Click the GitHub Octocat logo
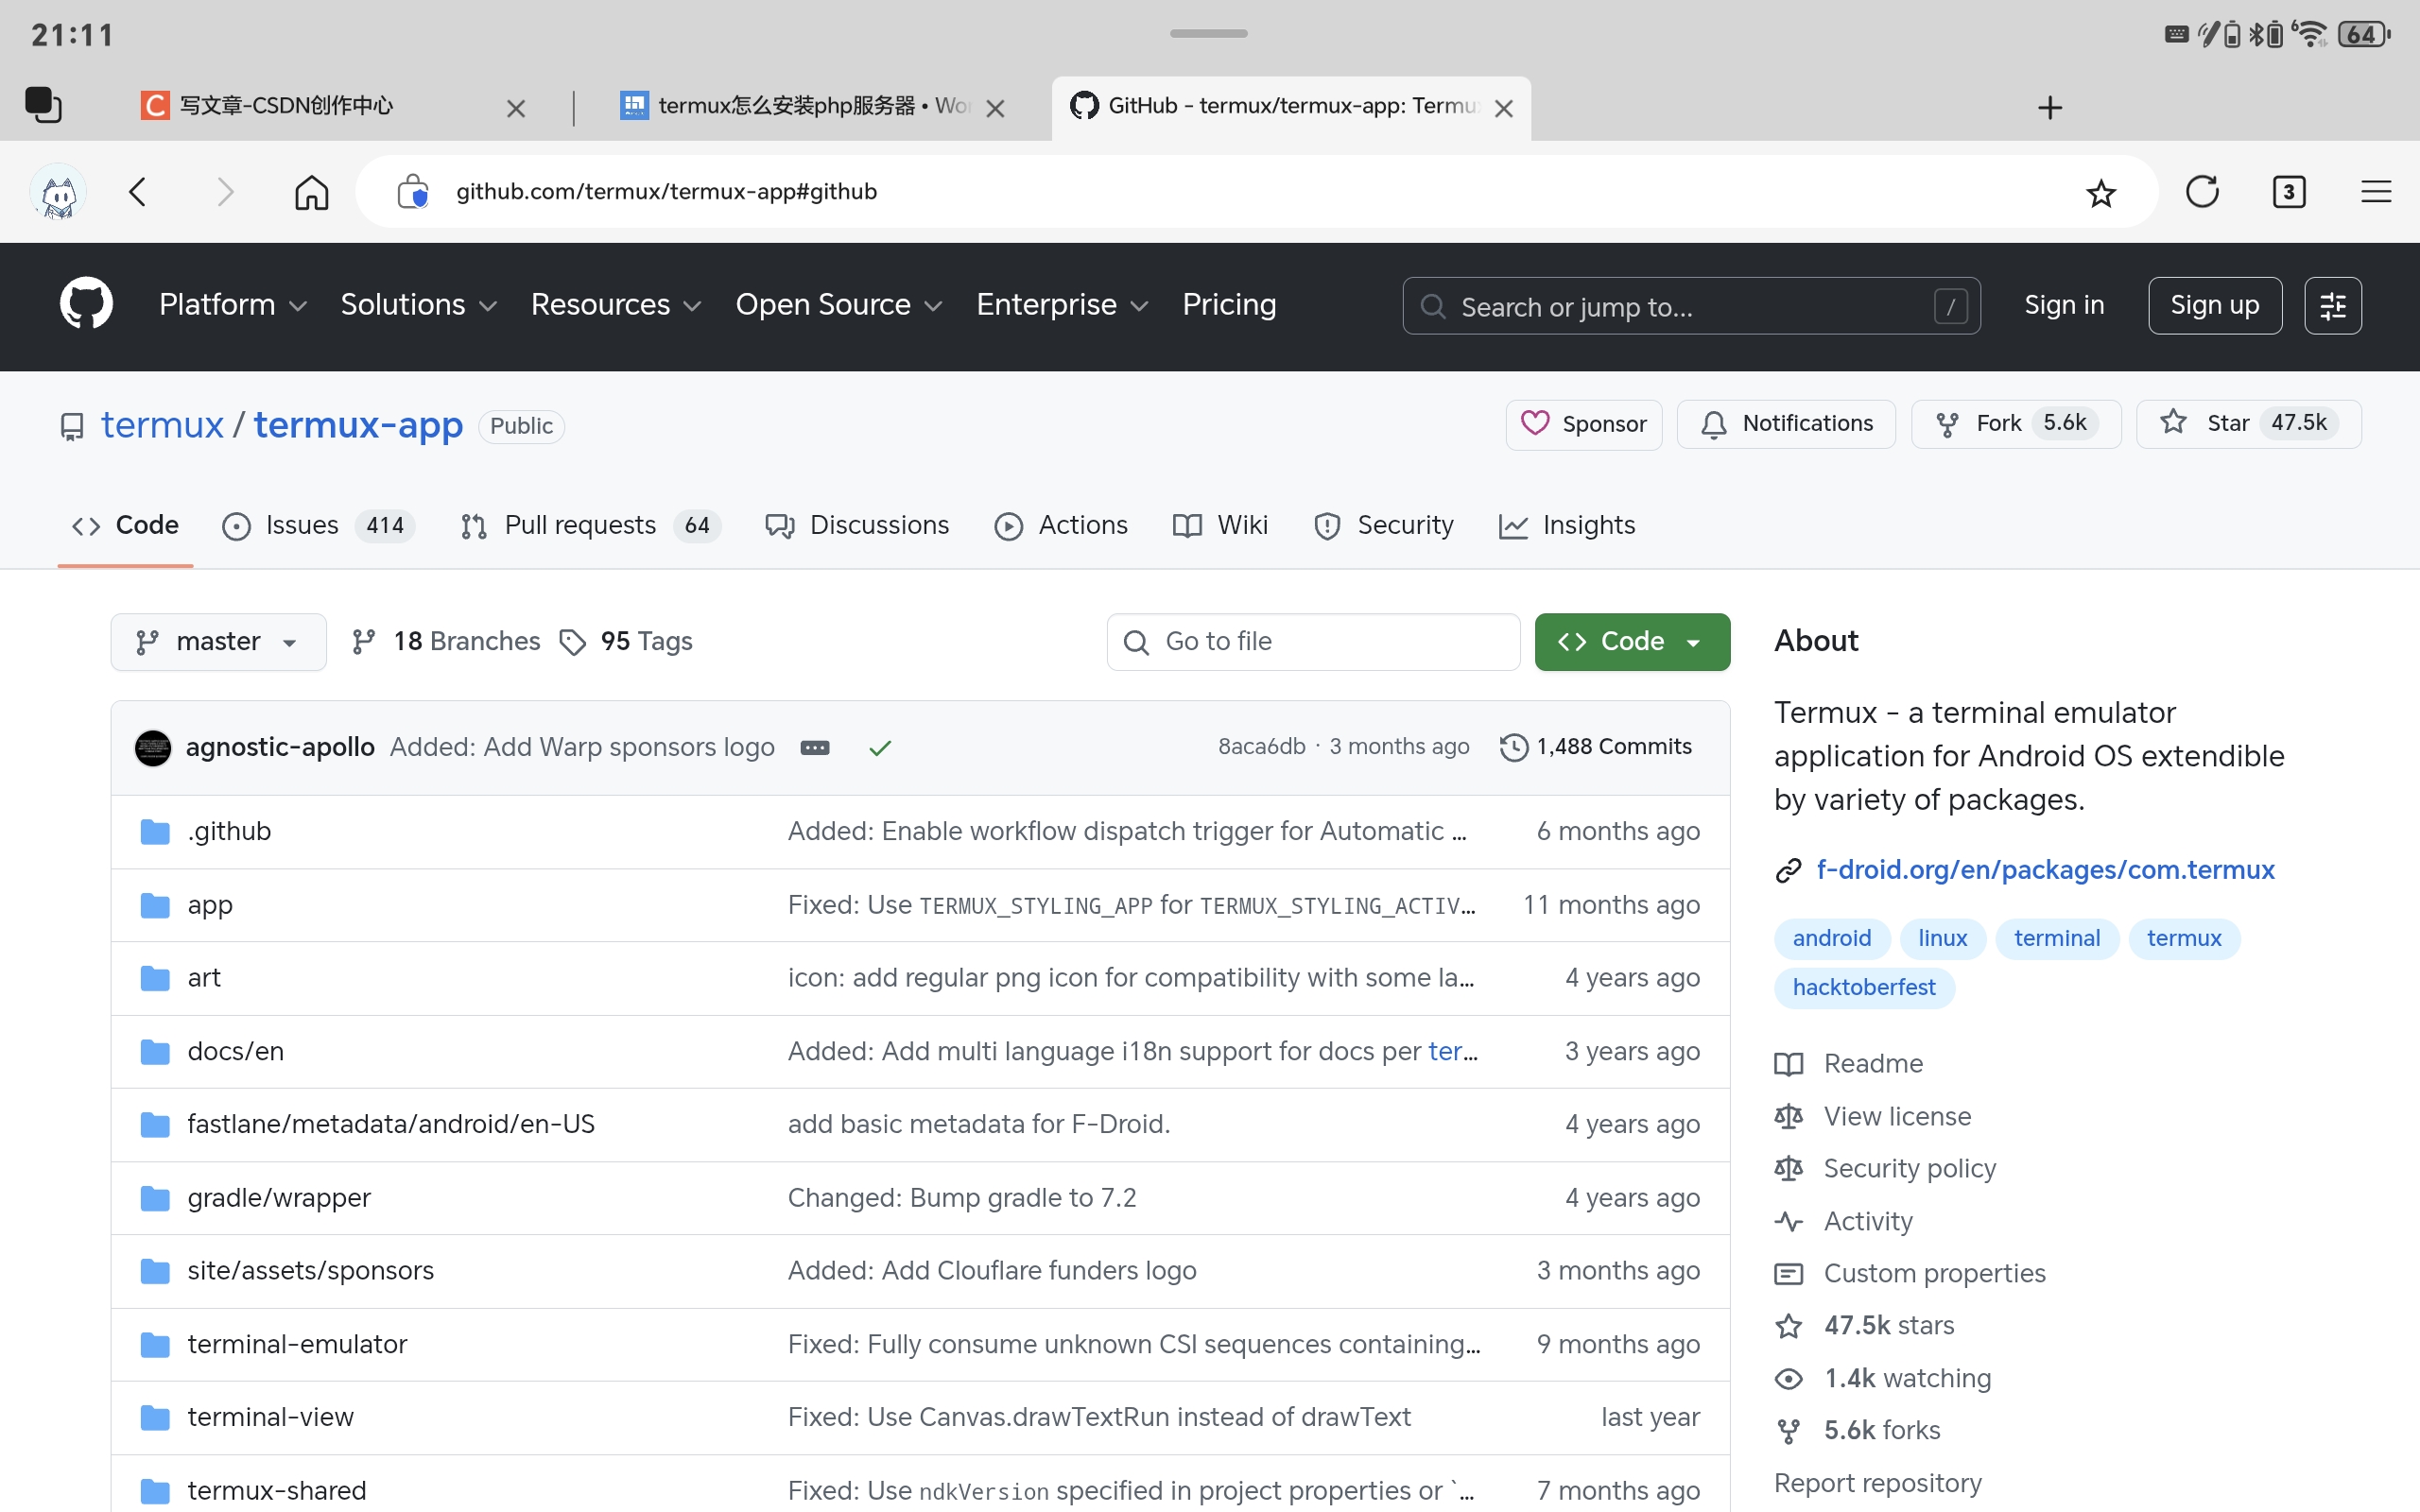This screenshot has height=1512, width=2420. coord(86,304)
